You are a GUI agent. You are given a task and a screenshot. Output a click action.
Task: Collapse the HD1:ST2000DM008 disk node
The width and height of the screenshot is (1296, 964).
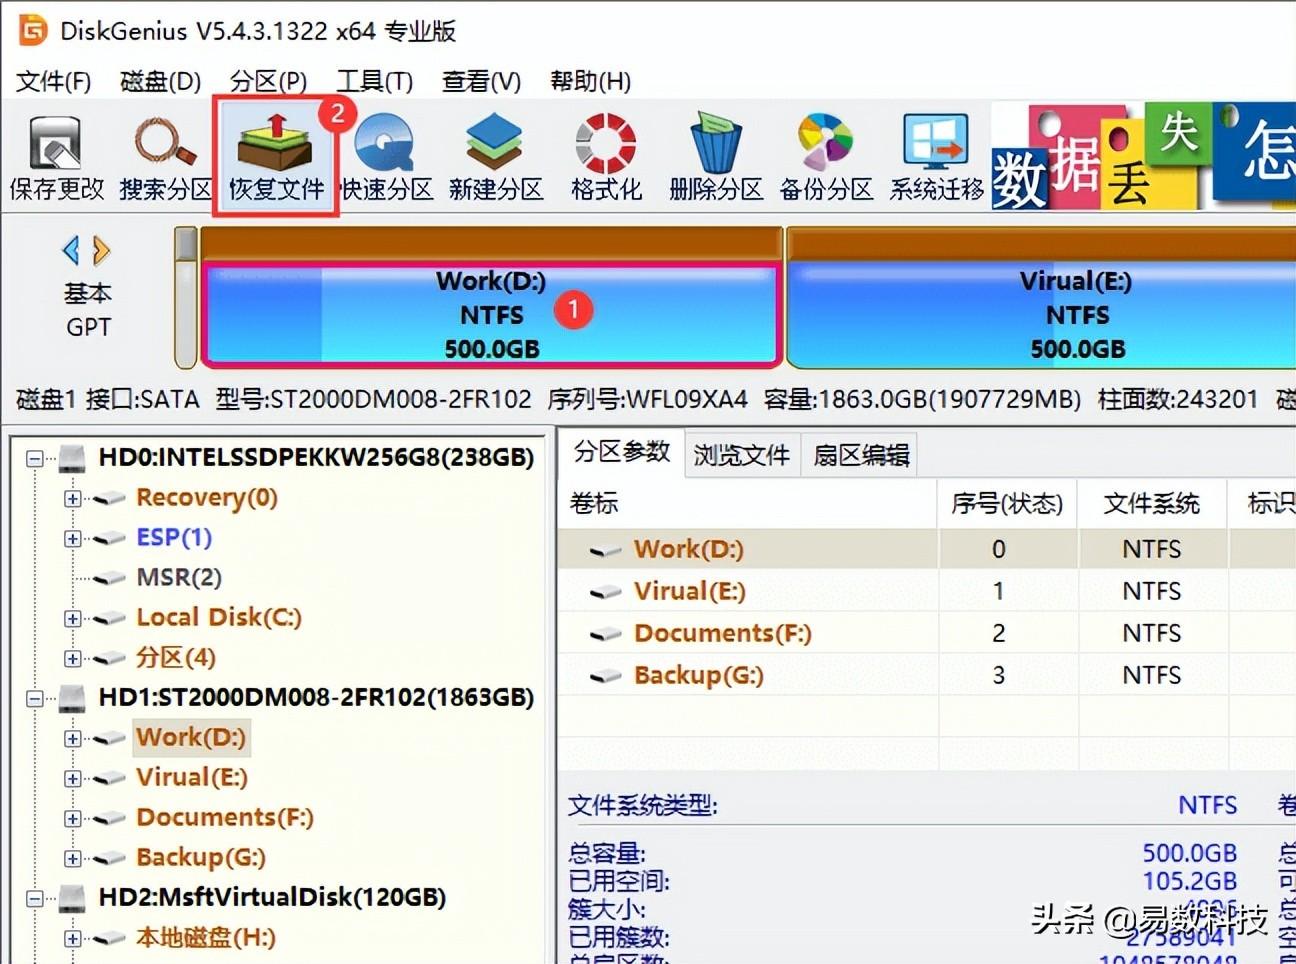tap(34, 698)
